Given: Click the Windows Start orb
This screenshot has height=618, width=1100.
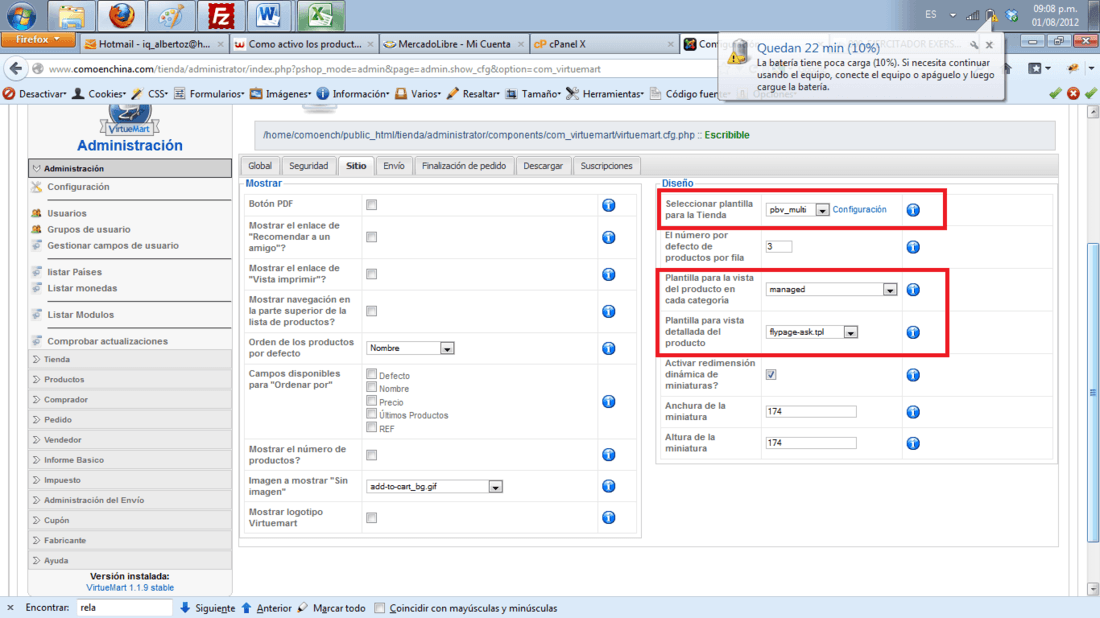Looking at the screenshot, I should pos(21,15).
